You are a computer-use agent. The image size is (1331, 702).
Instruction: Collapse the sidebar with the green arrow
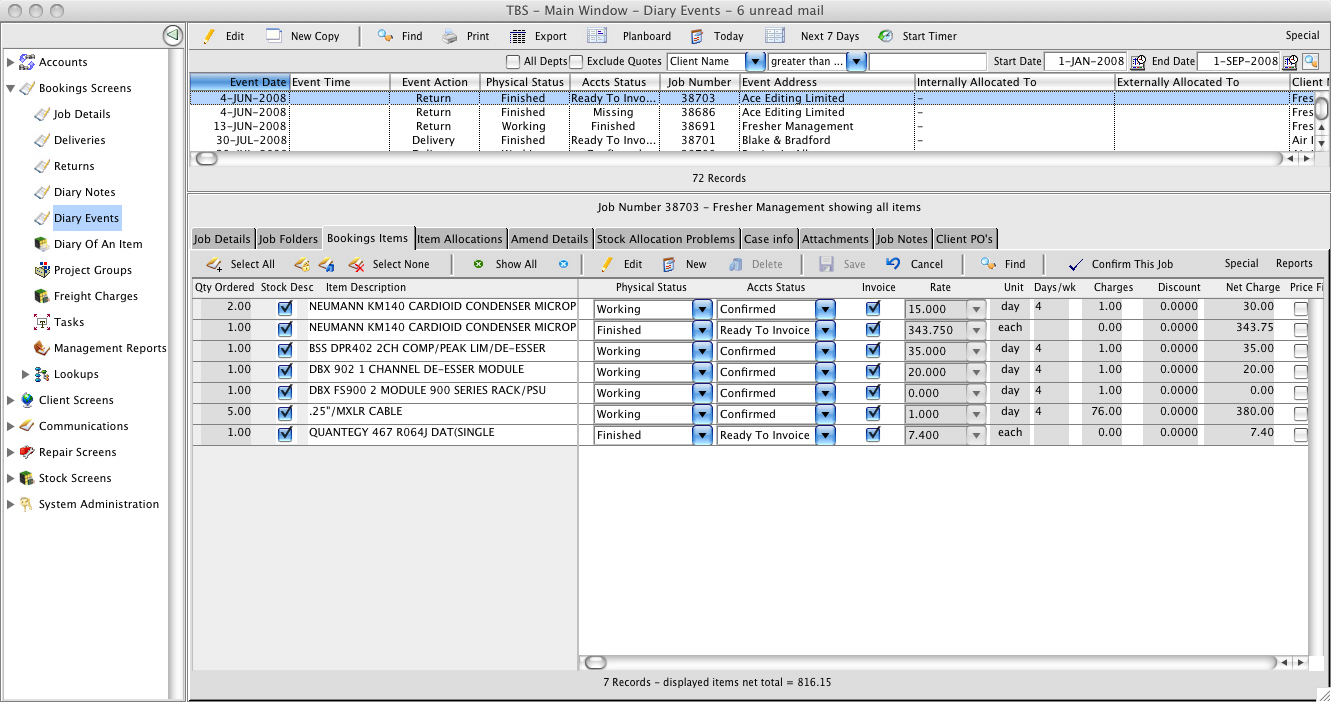pyautogui.click(x=173, y=35)
